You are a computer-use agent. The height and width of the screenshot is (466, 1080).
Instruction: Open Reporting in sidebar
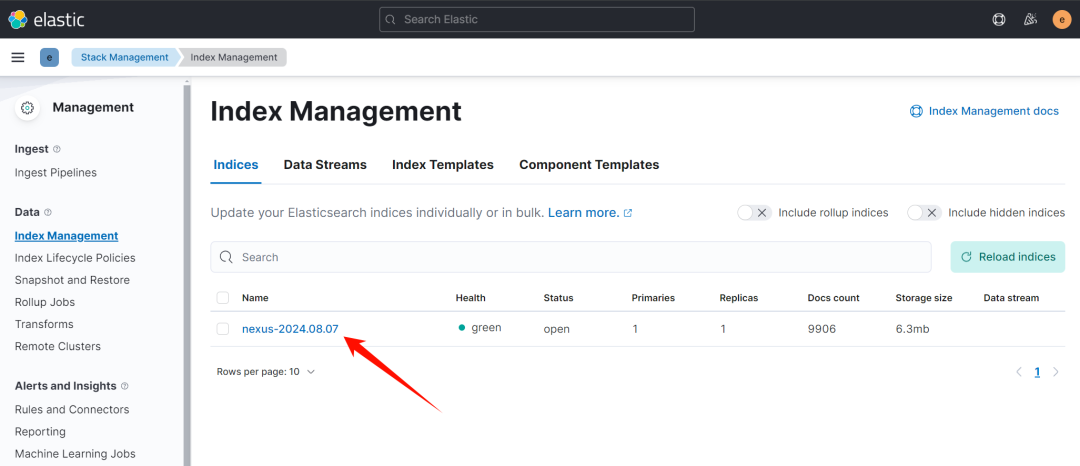pos(40,432)
